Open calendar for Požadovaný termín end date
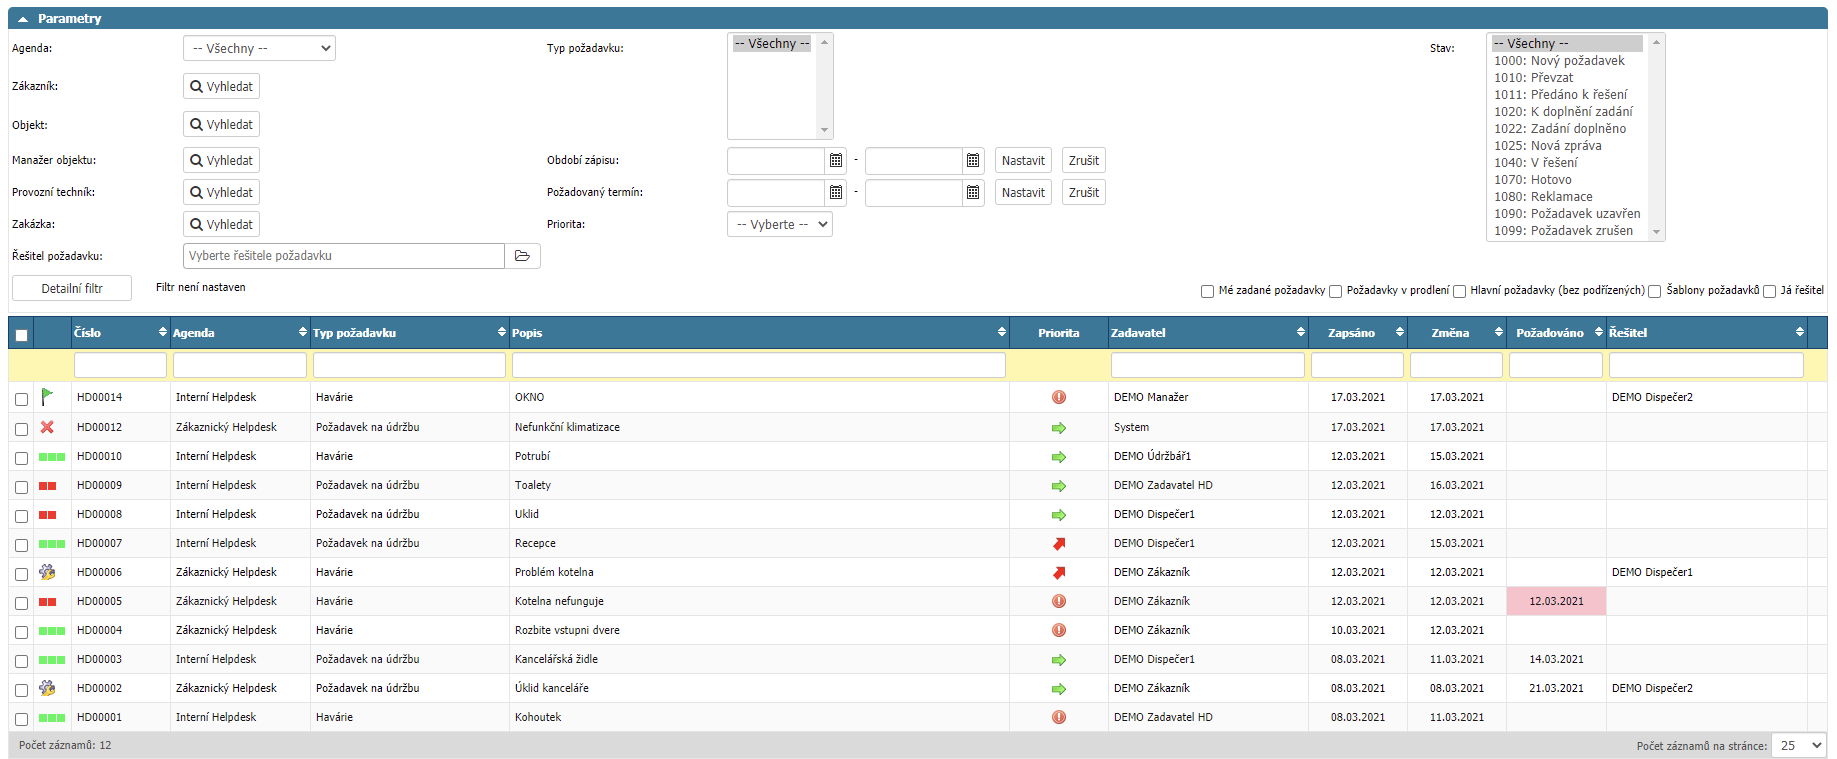The height and width of the screenshot is (759, 1837). coord(973,193)
